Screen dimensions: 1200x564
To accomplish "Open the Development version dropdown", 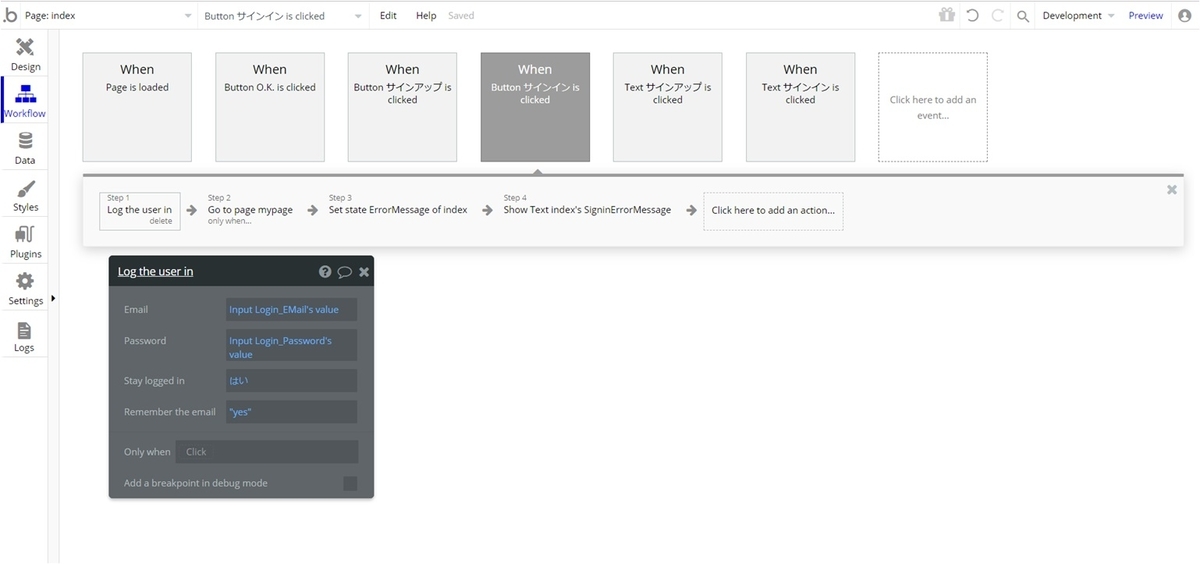I will [1078, 16].
